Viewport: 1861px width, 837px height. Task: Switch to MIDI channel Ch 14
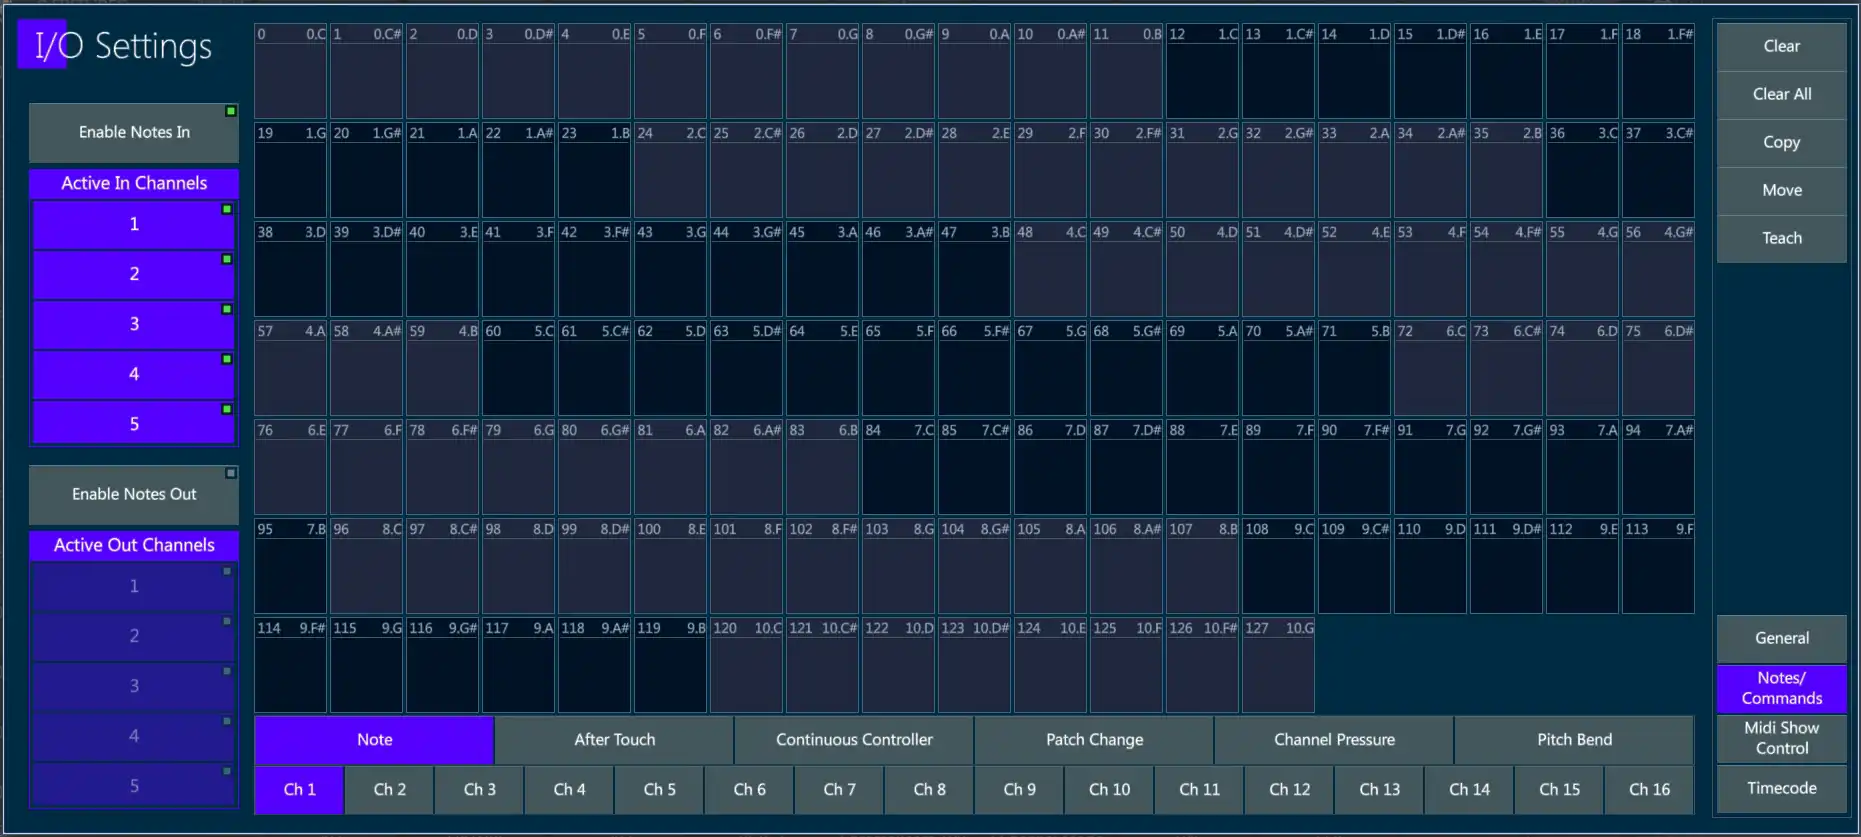1469,790
